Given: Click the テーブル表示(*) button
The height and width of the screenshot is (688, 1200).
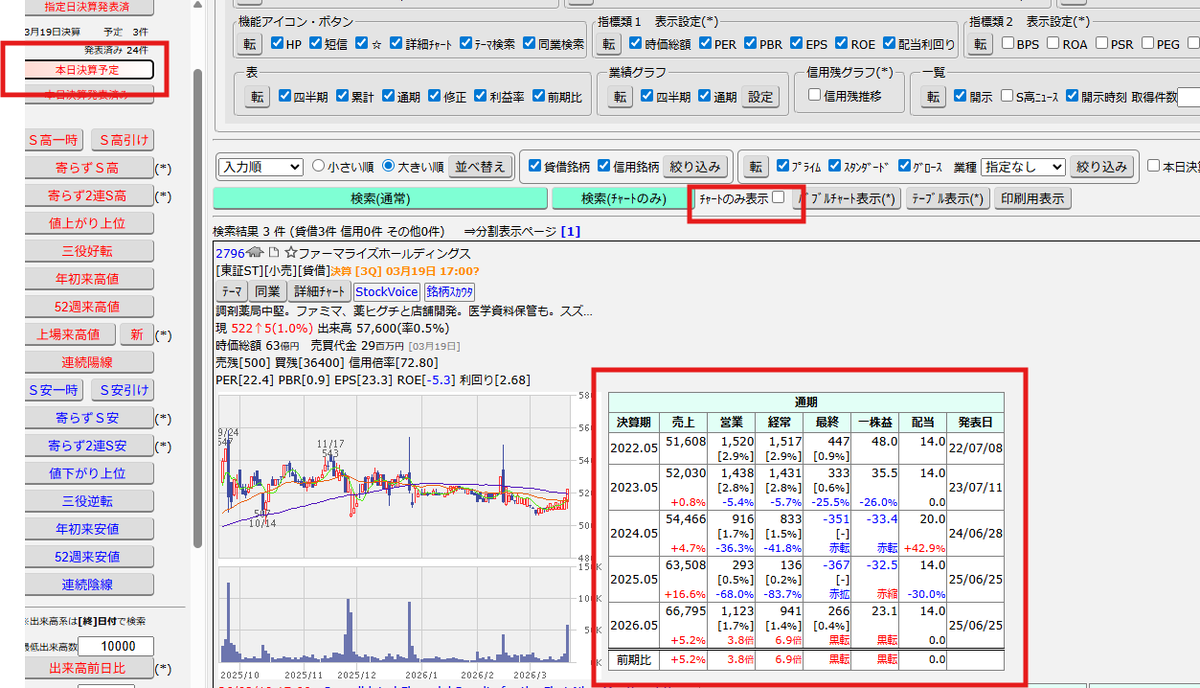Looking at the screenshot, I should (x=946, y=199).
